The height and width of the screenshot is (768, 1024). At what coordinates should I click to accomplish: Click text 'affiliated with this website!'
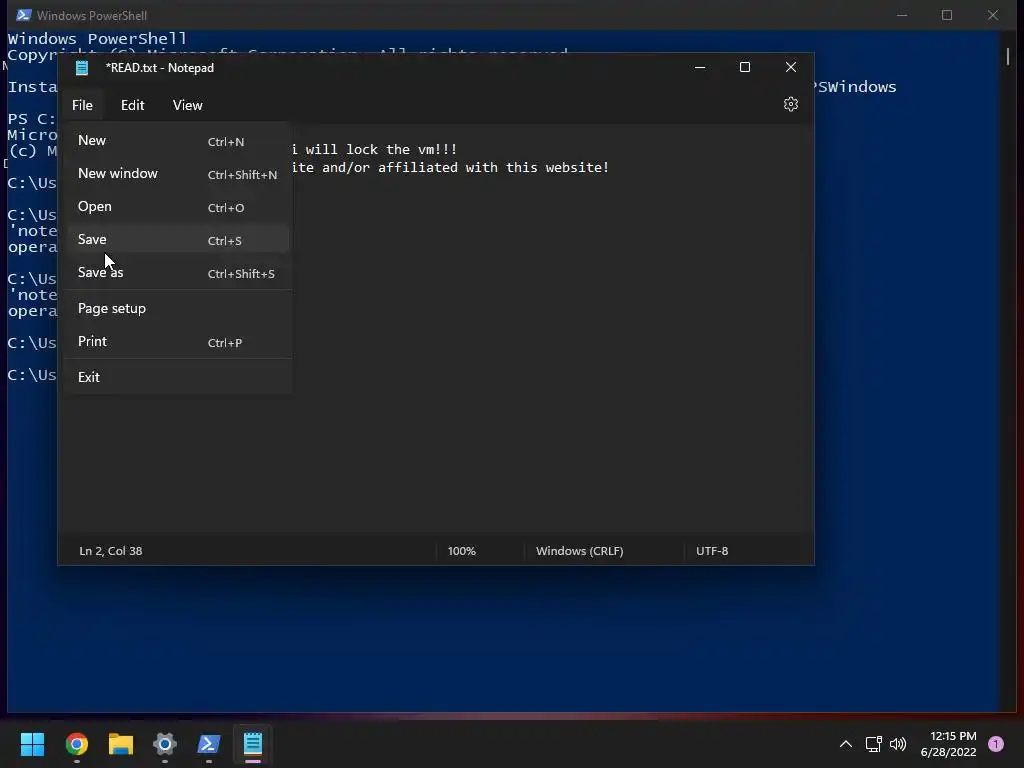[x=494, y=167]
